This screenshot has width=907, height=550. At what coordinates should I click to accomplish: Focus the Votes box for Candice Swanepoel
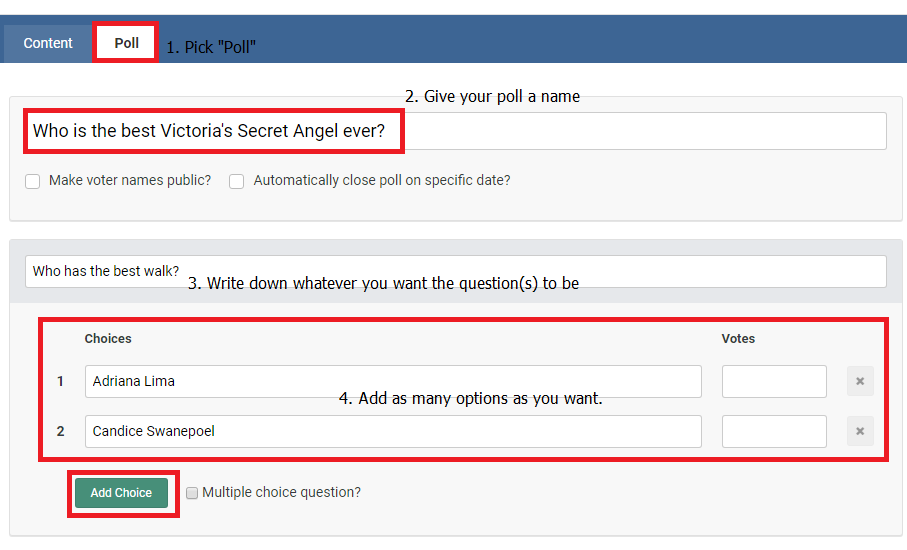774,431
